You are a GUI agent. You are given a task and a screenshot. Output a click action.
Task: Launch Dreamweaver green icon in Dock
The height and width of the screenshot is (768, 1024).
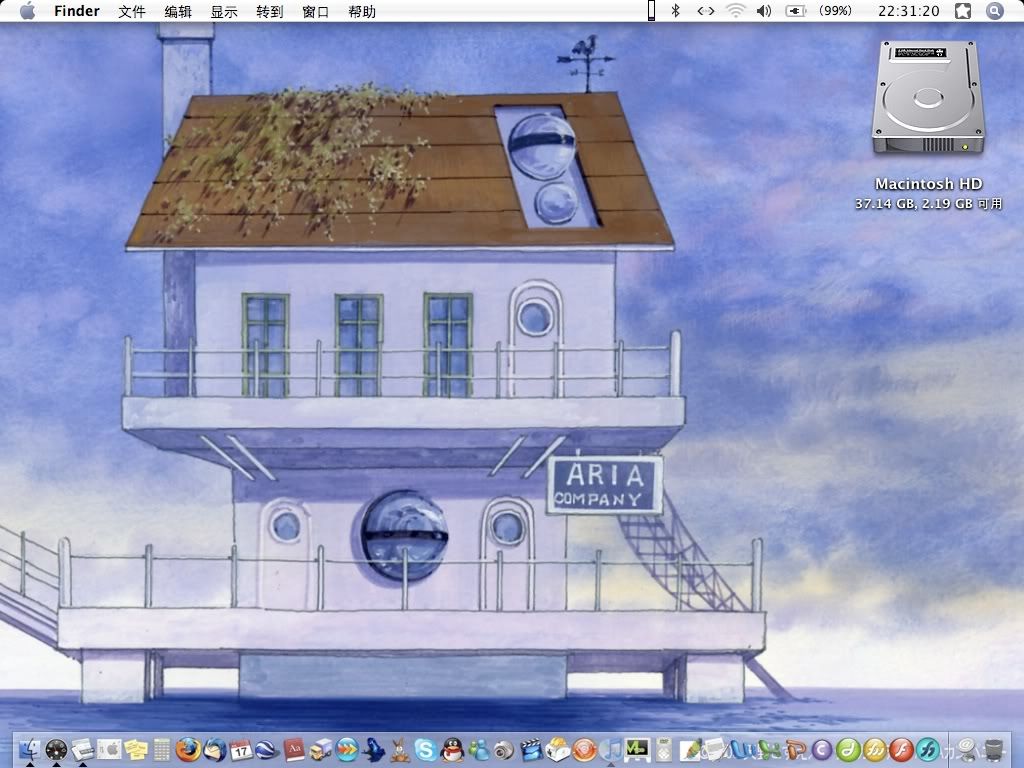(x=848, y=750)
